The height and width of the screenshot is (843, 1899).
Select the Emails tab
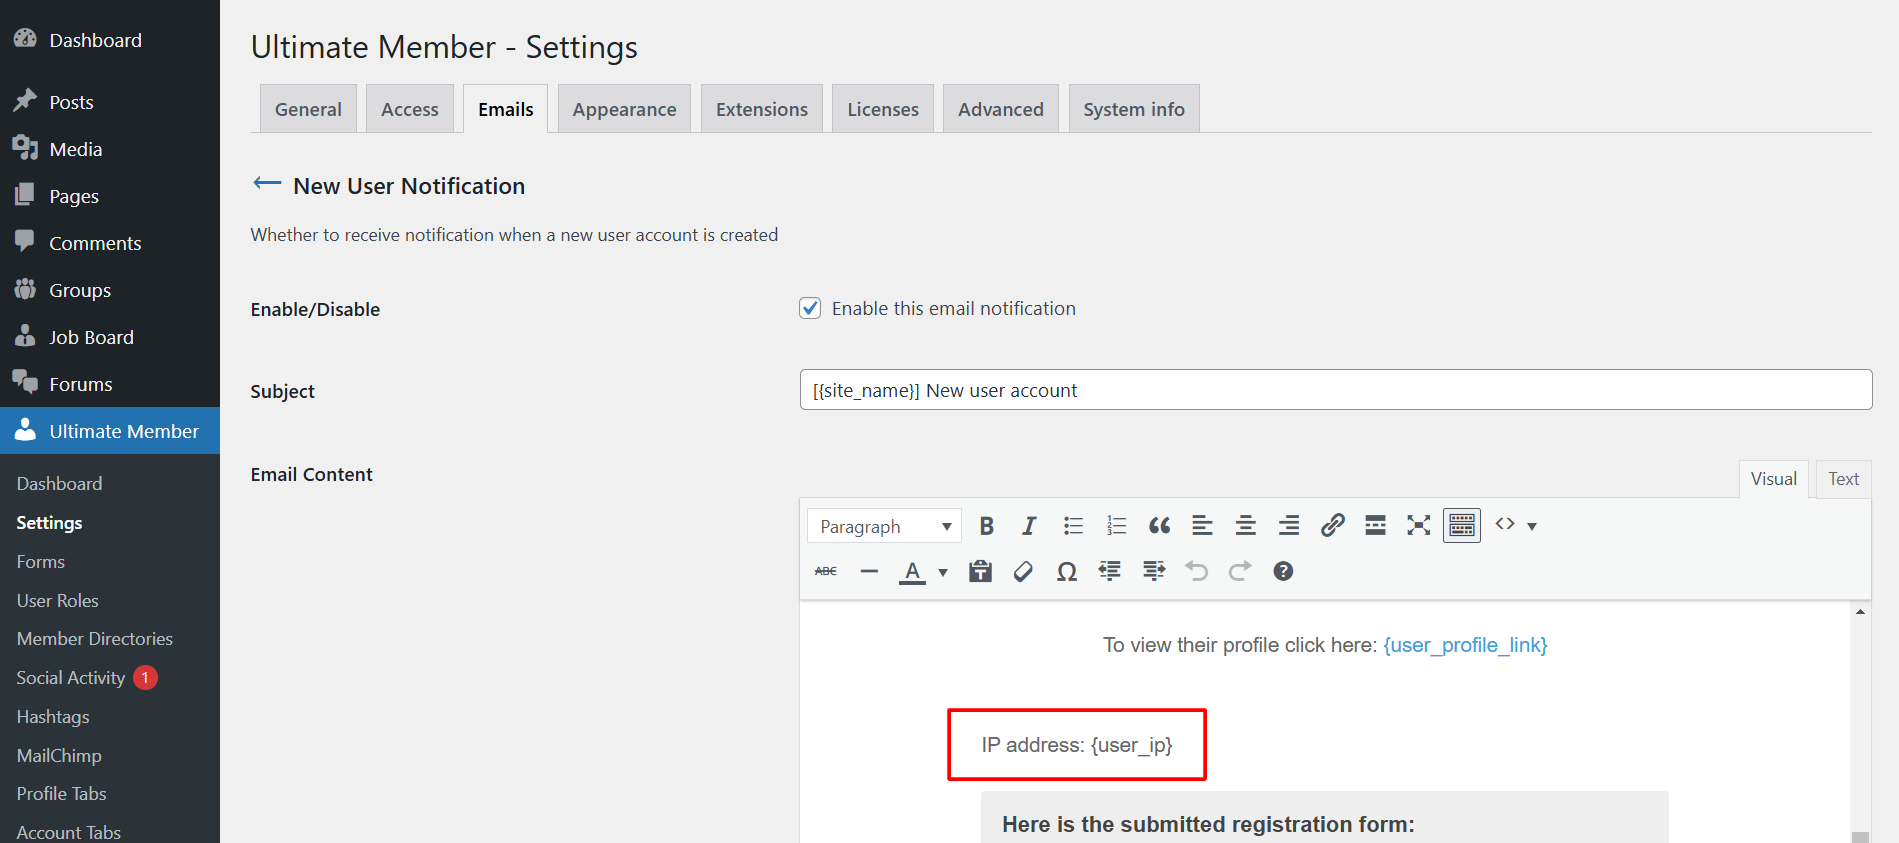pyautogui.click(x=506, y=109)
